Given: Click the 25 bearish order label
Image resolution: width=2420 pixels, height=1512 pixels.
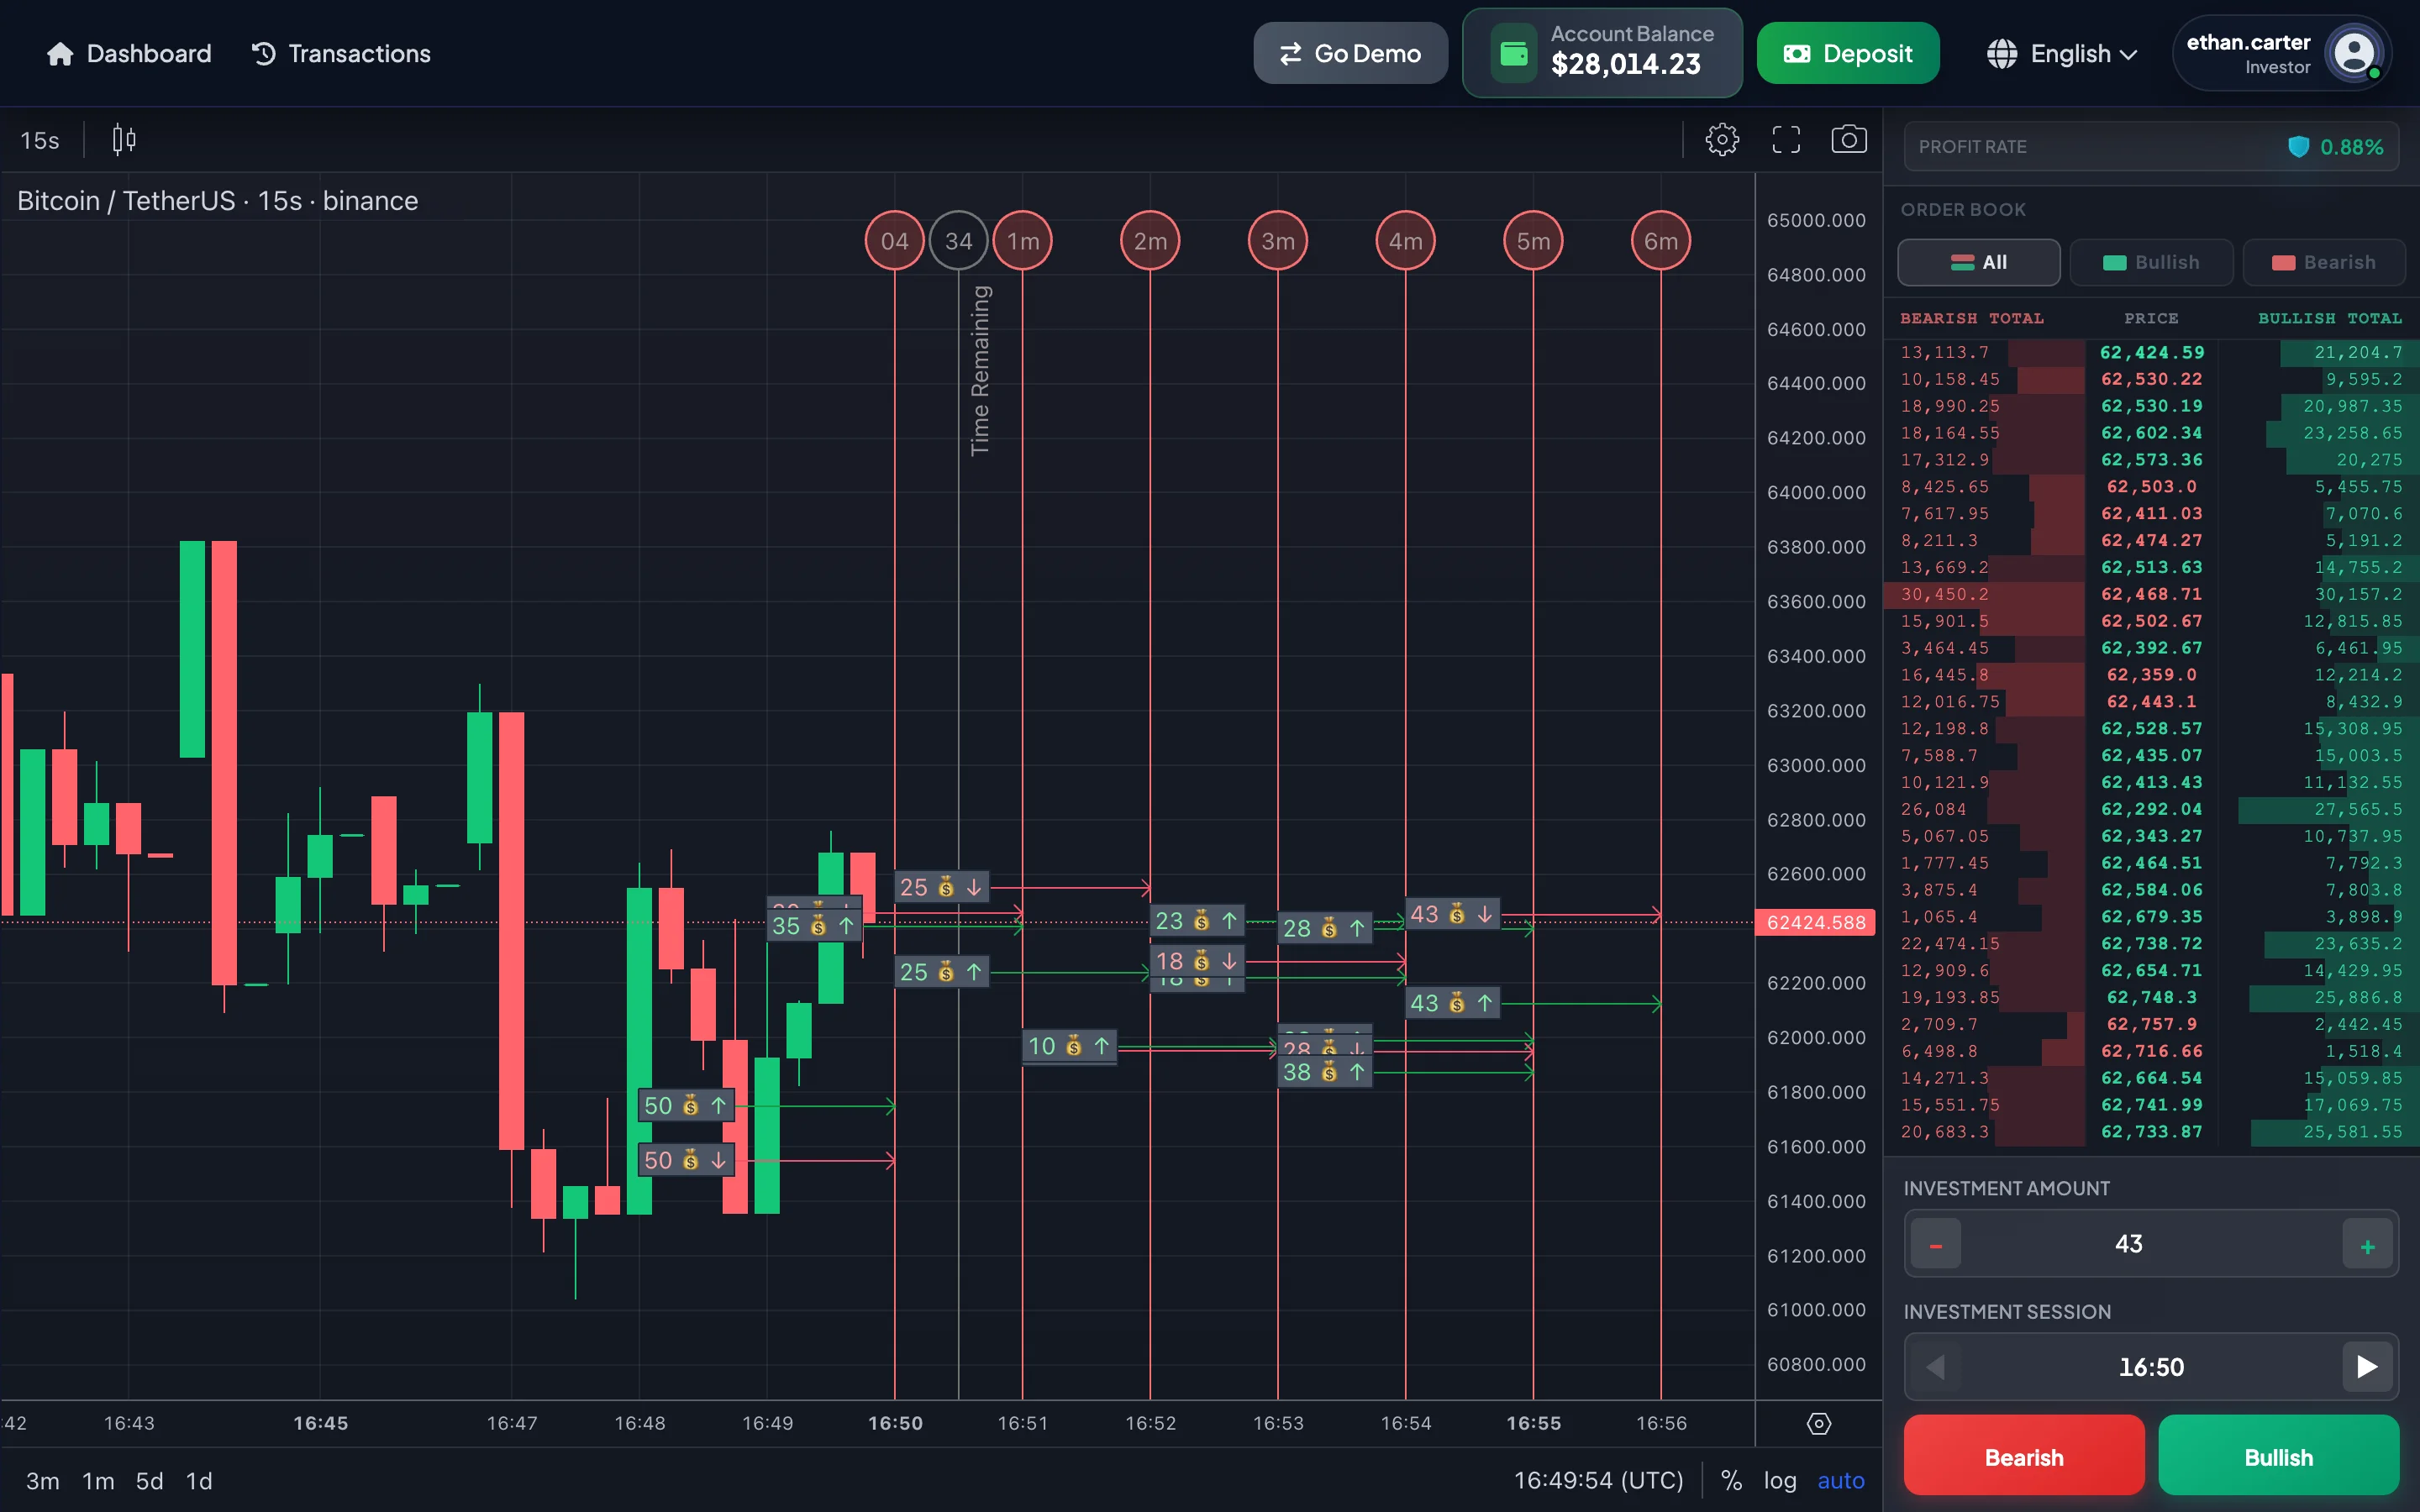Looking at the screenshot, I should point(942,887).
